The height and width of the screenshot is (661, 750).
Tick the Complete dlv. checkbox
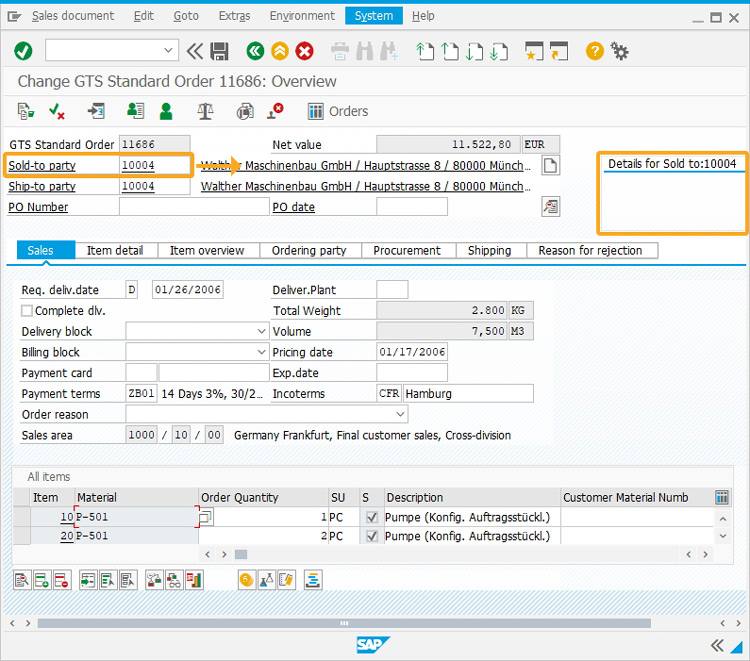tap(27, 310)
